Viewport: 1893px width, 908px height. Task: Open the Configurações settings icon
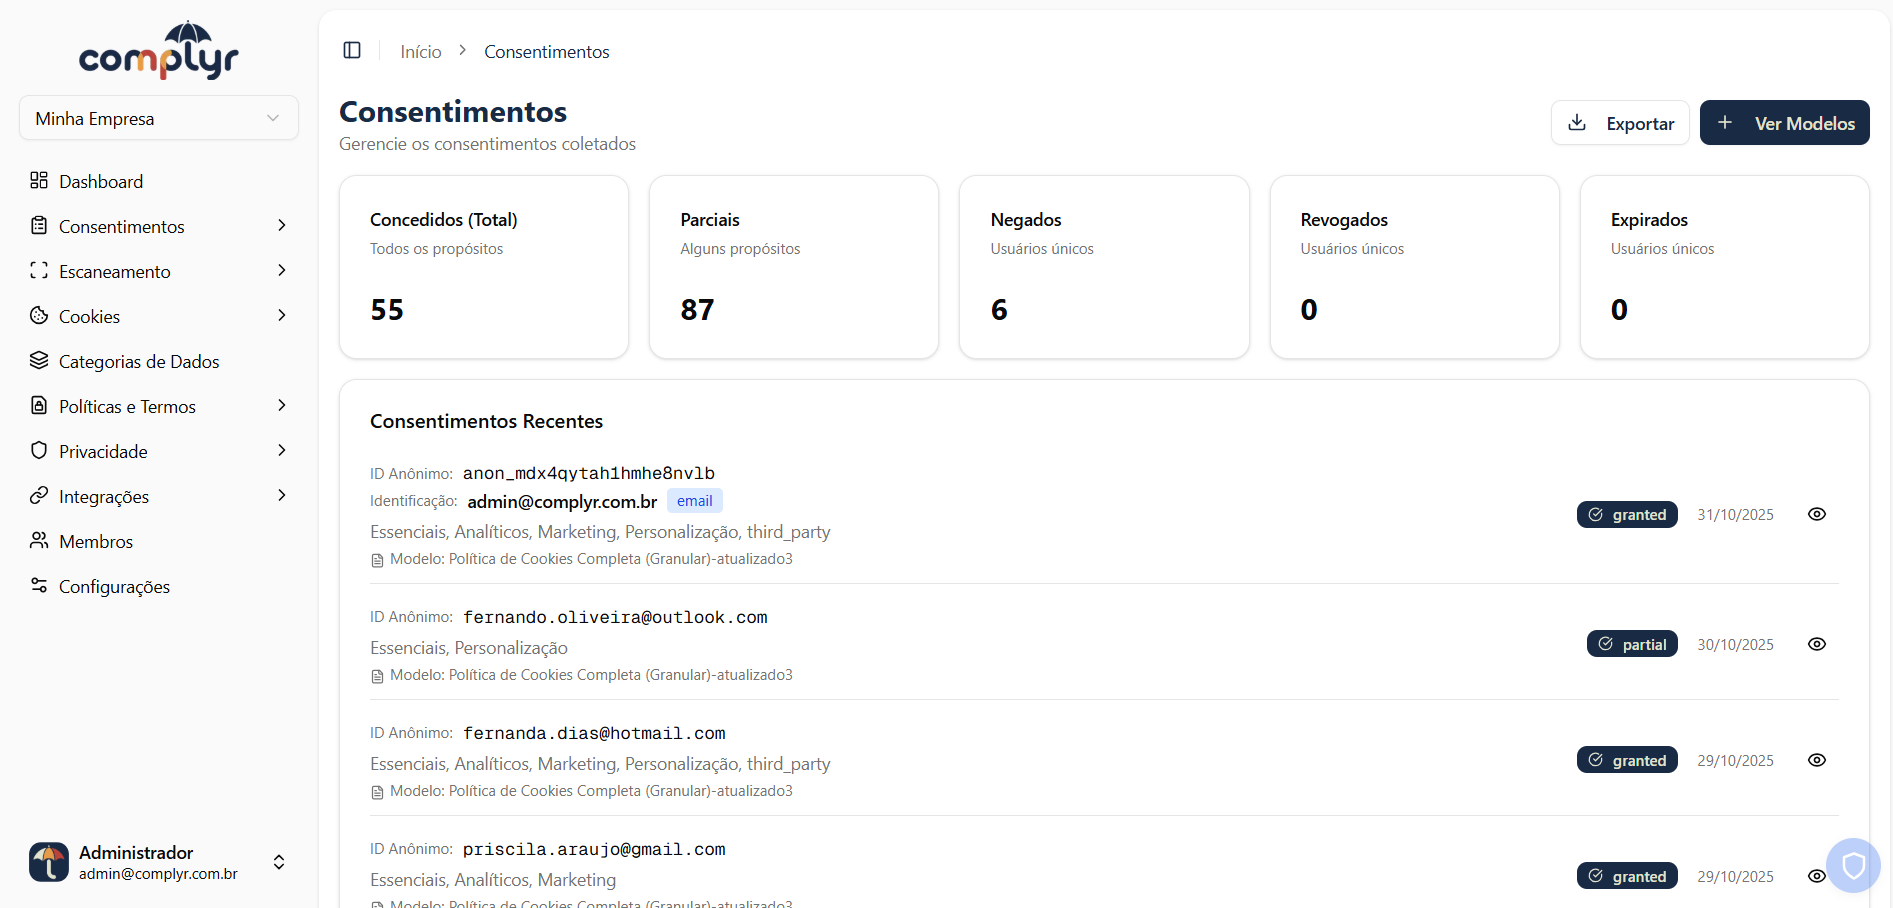pos(39,586)
